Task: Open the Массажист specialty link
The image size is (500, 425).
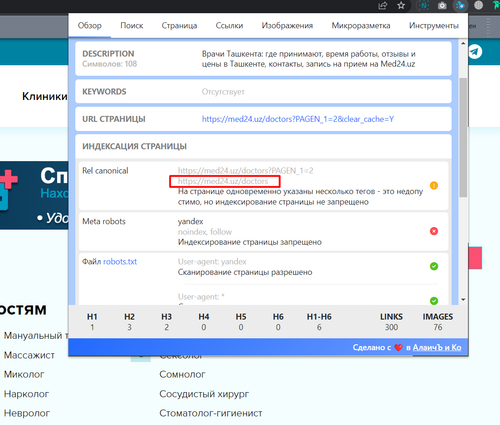Action: [29, 355]
